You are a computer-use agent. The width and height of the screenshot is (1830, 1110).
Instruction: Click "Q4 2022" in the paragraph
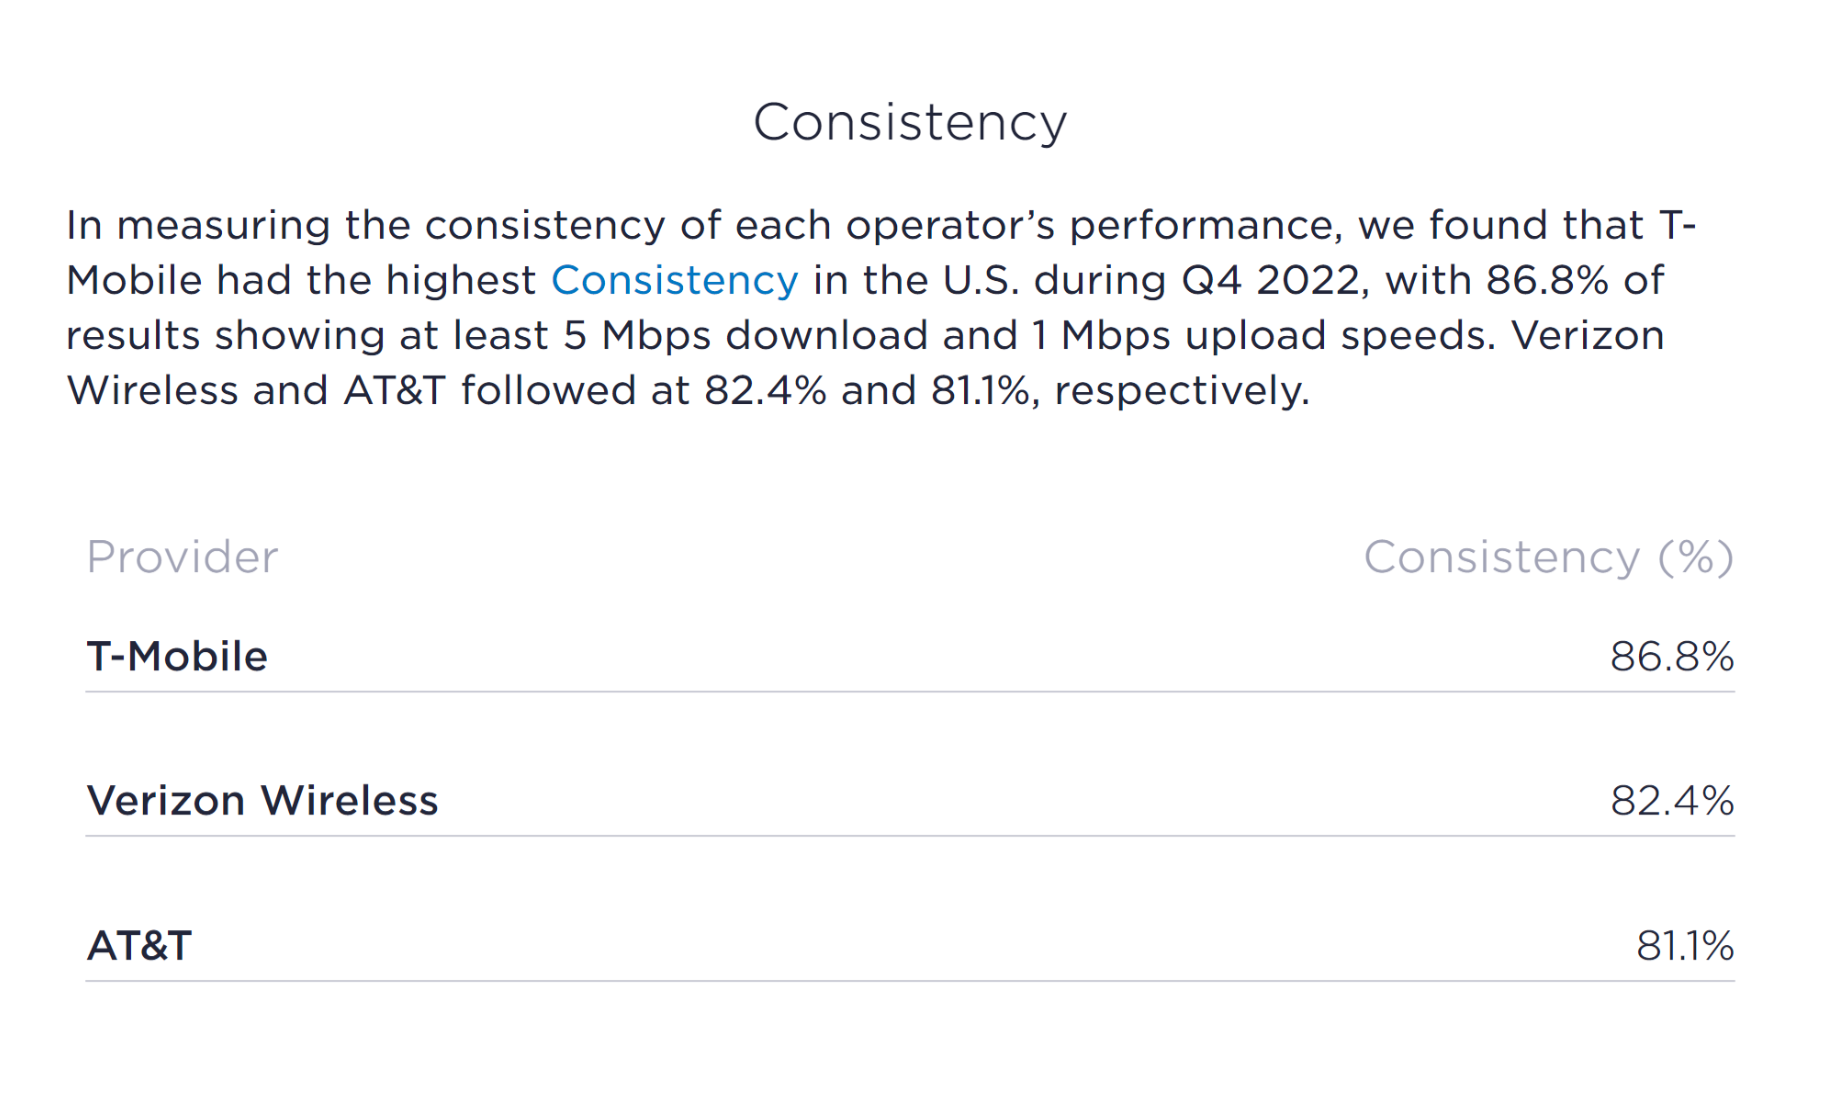click(x=1273, y=280)
